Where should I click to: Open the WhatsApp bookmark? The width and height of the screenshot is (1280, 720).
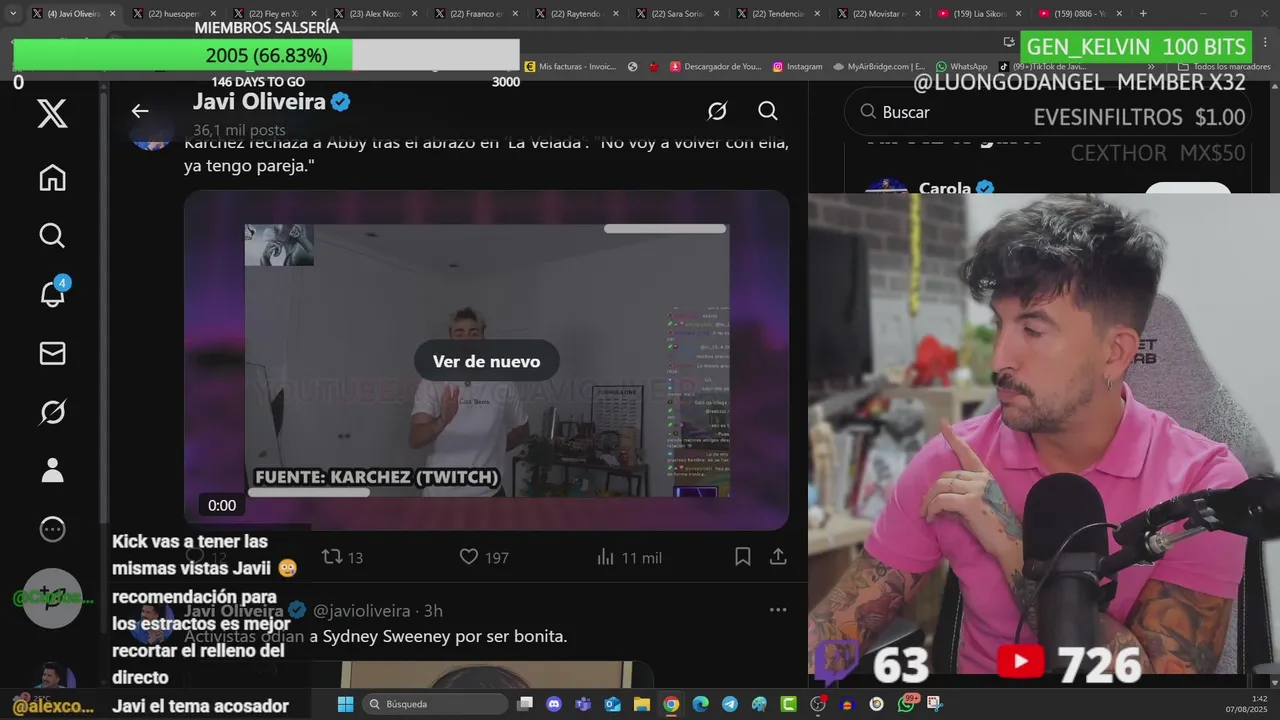pyautogui.click(x=962, y=66)
